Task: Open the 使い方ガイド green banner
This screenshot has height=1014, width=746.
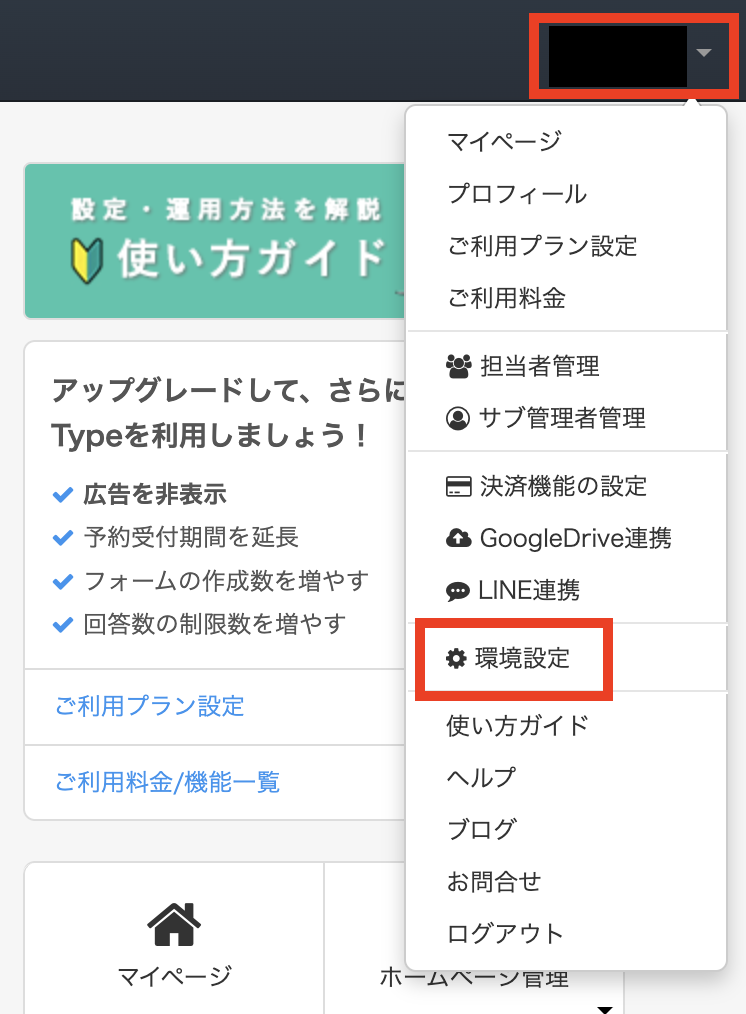Action: click(215, 241)
